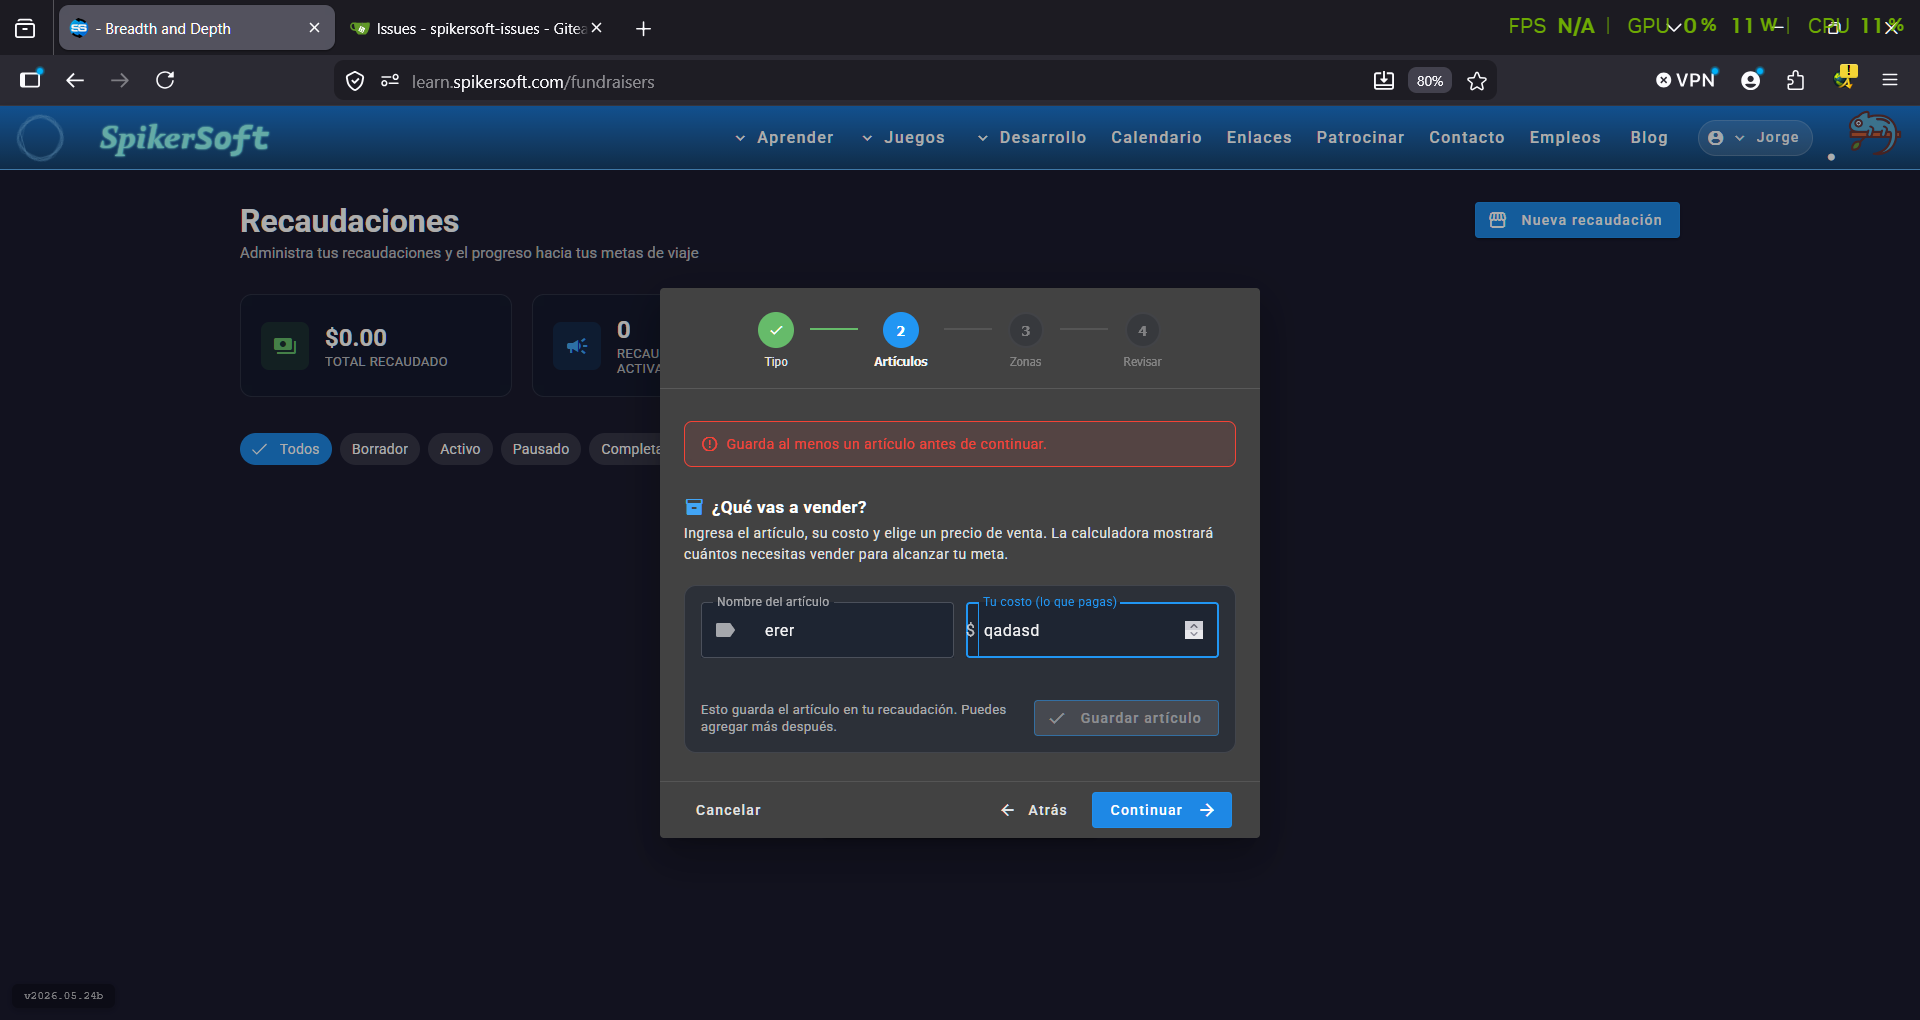Open the Calendario page
The image size is (1920, 1020).
coord(1156,138)
